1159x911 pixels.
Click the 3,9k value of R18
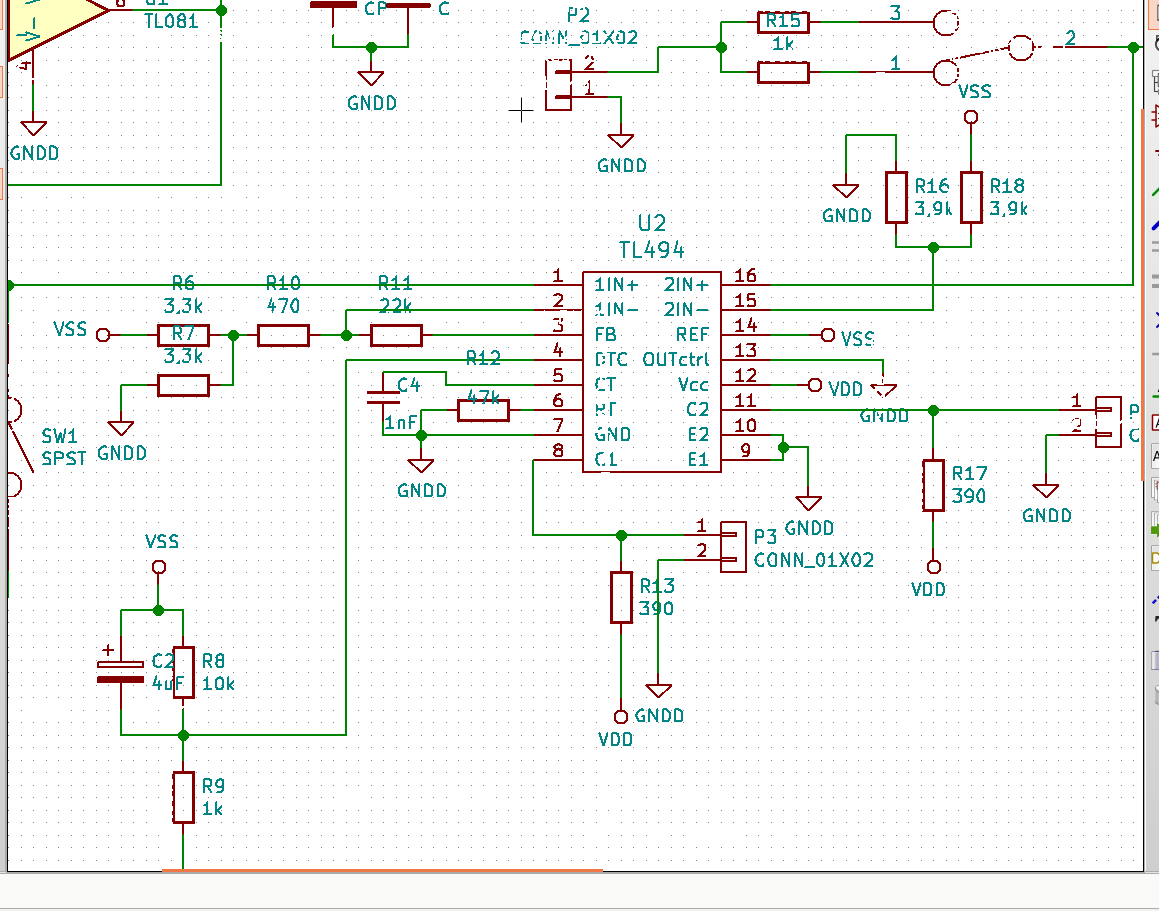1008,209
